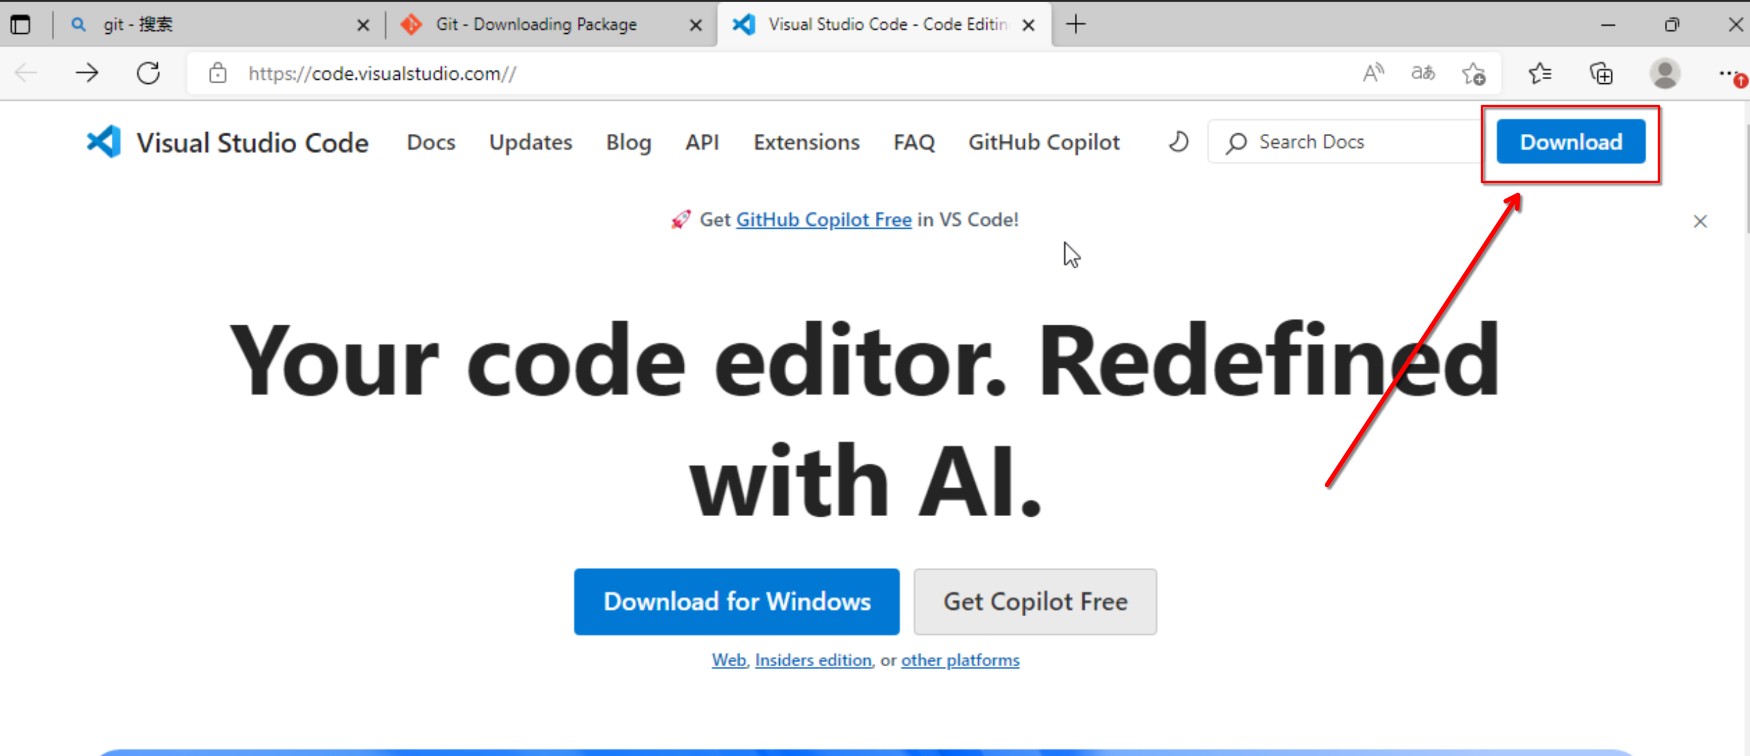Open the Insiders edition link
Image resolution: width=1750 pixels, height=756 pixels.
[x=813, y=660]
